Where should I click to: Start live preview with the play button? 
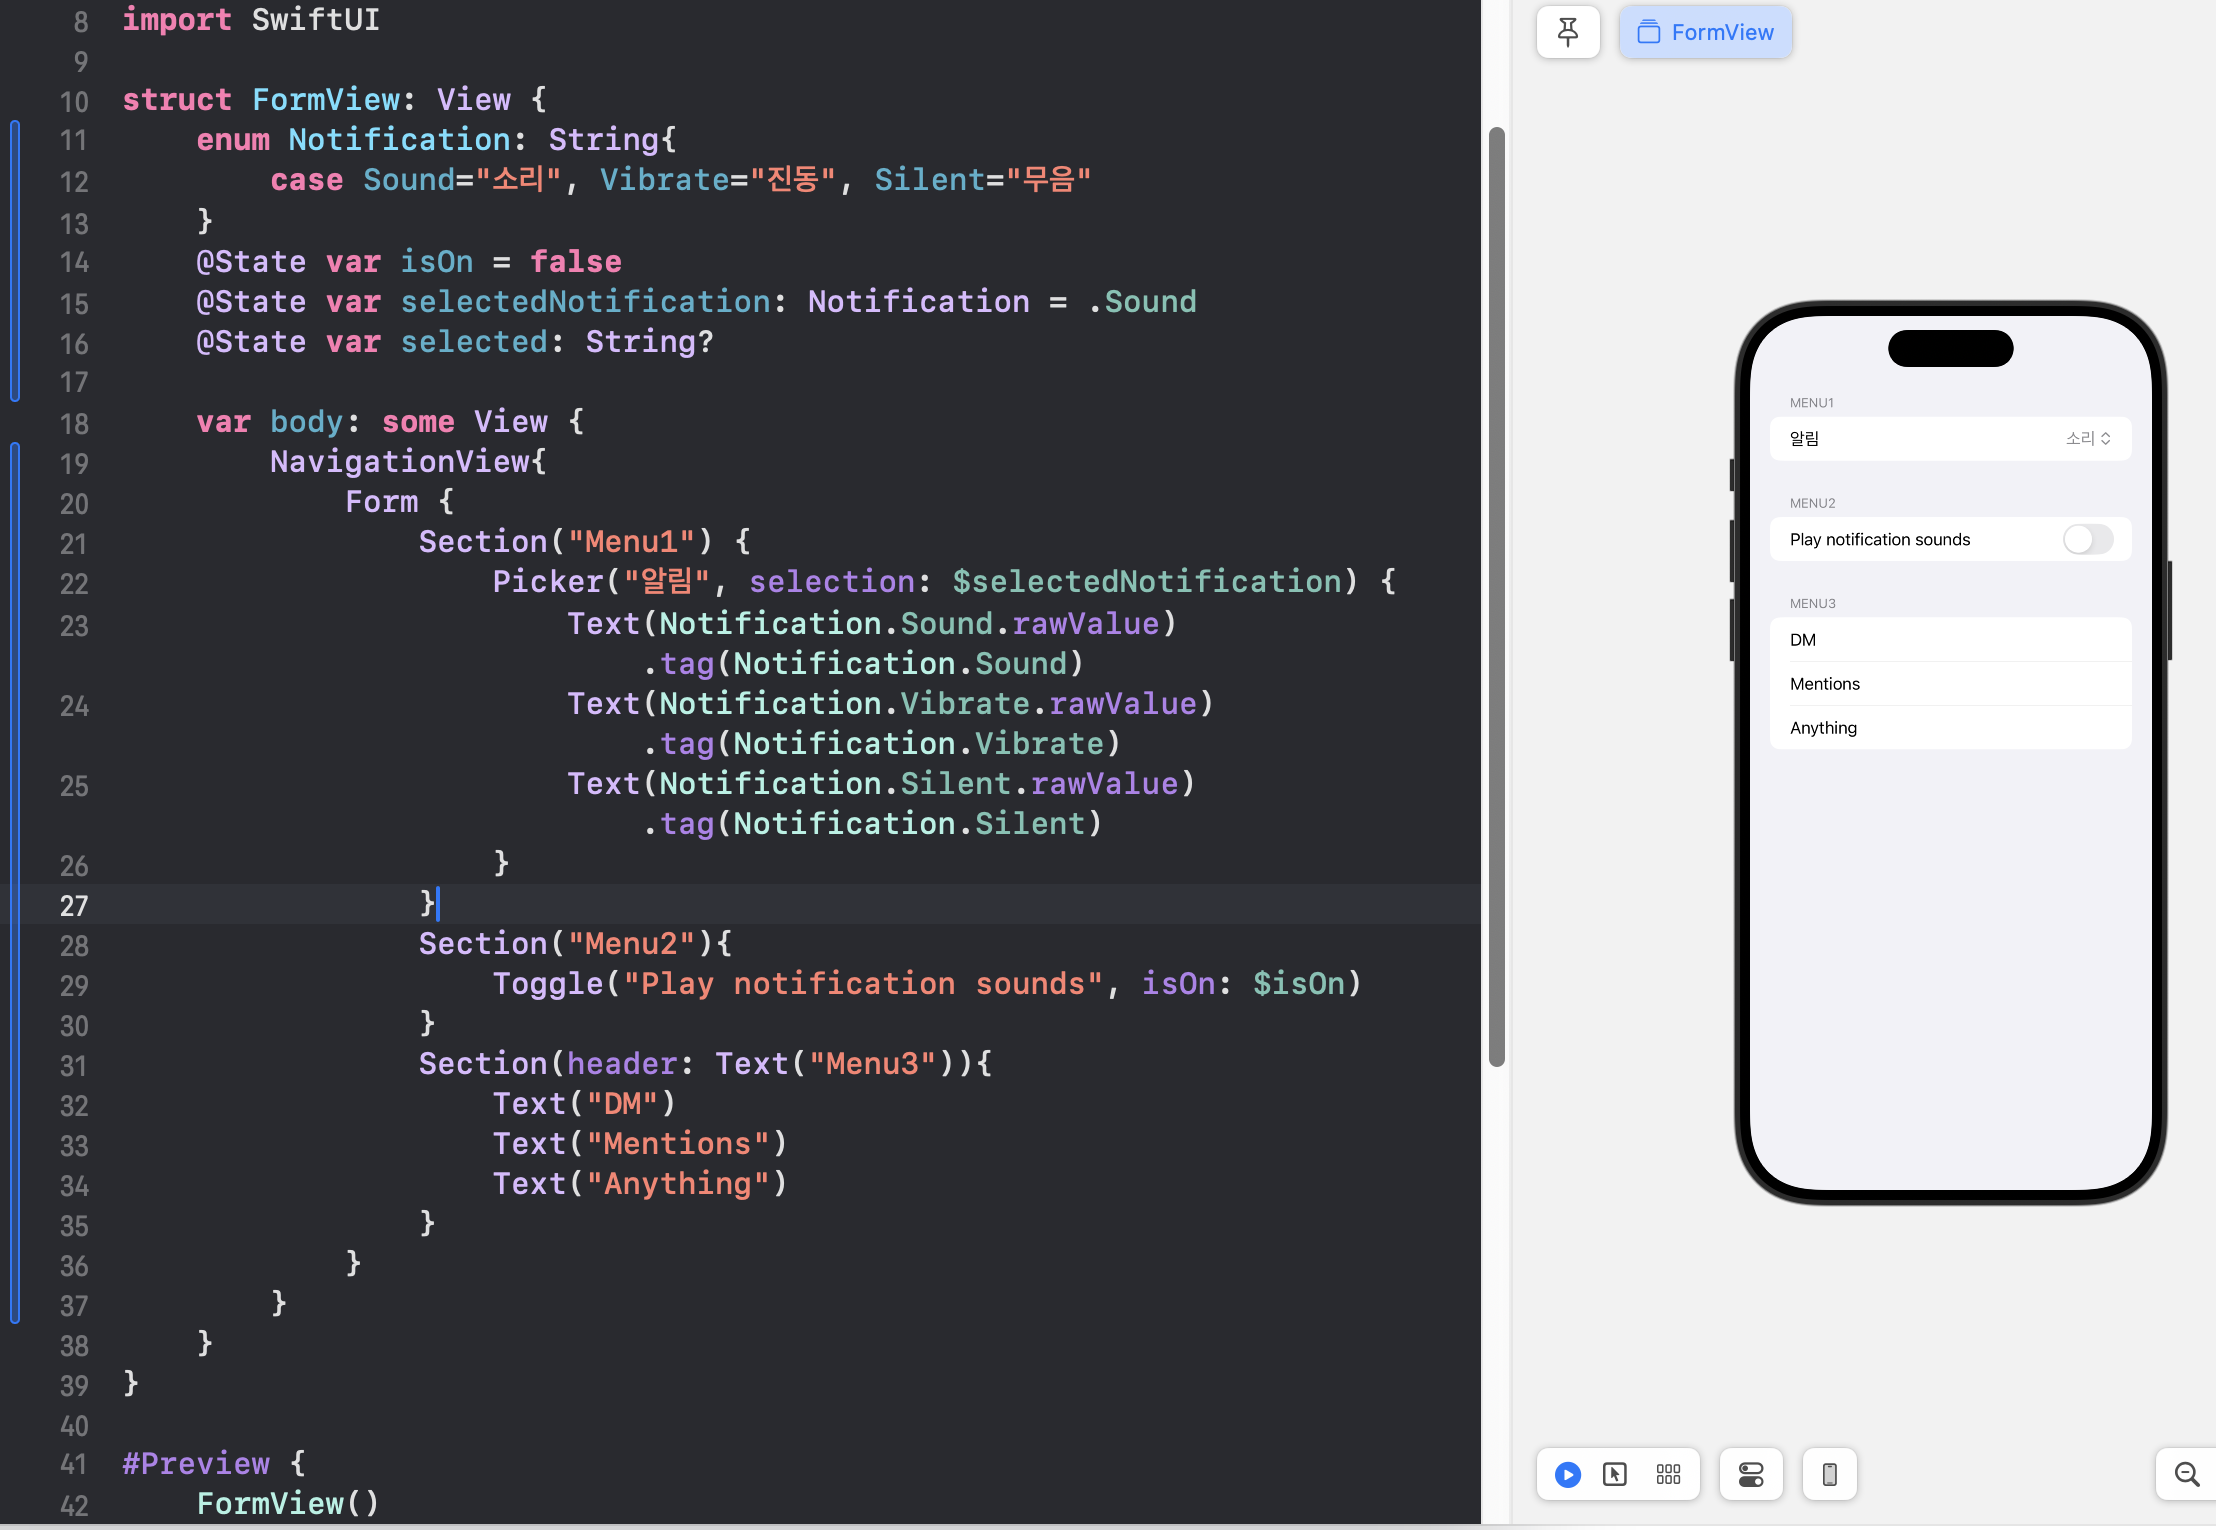(x=1567, y=1474)
